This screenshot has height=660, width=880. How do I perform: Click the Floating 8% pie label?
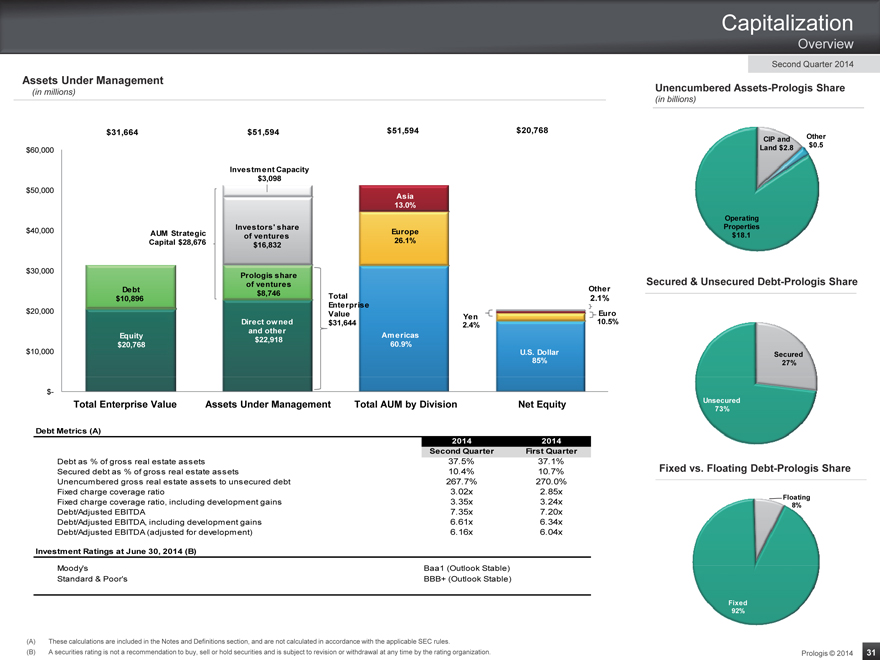click(x=796, y=501)
